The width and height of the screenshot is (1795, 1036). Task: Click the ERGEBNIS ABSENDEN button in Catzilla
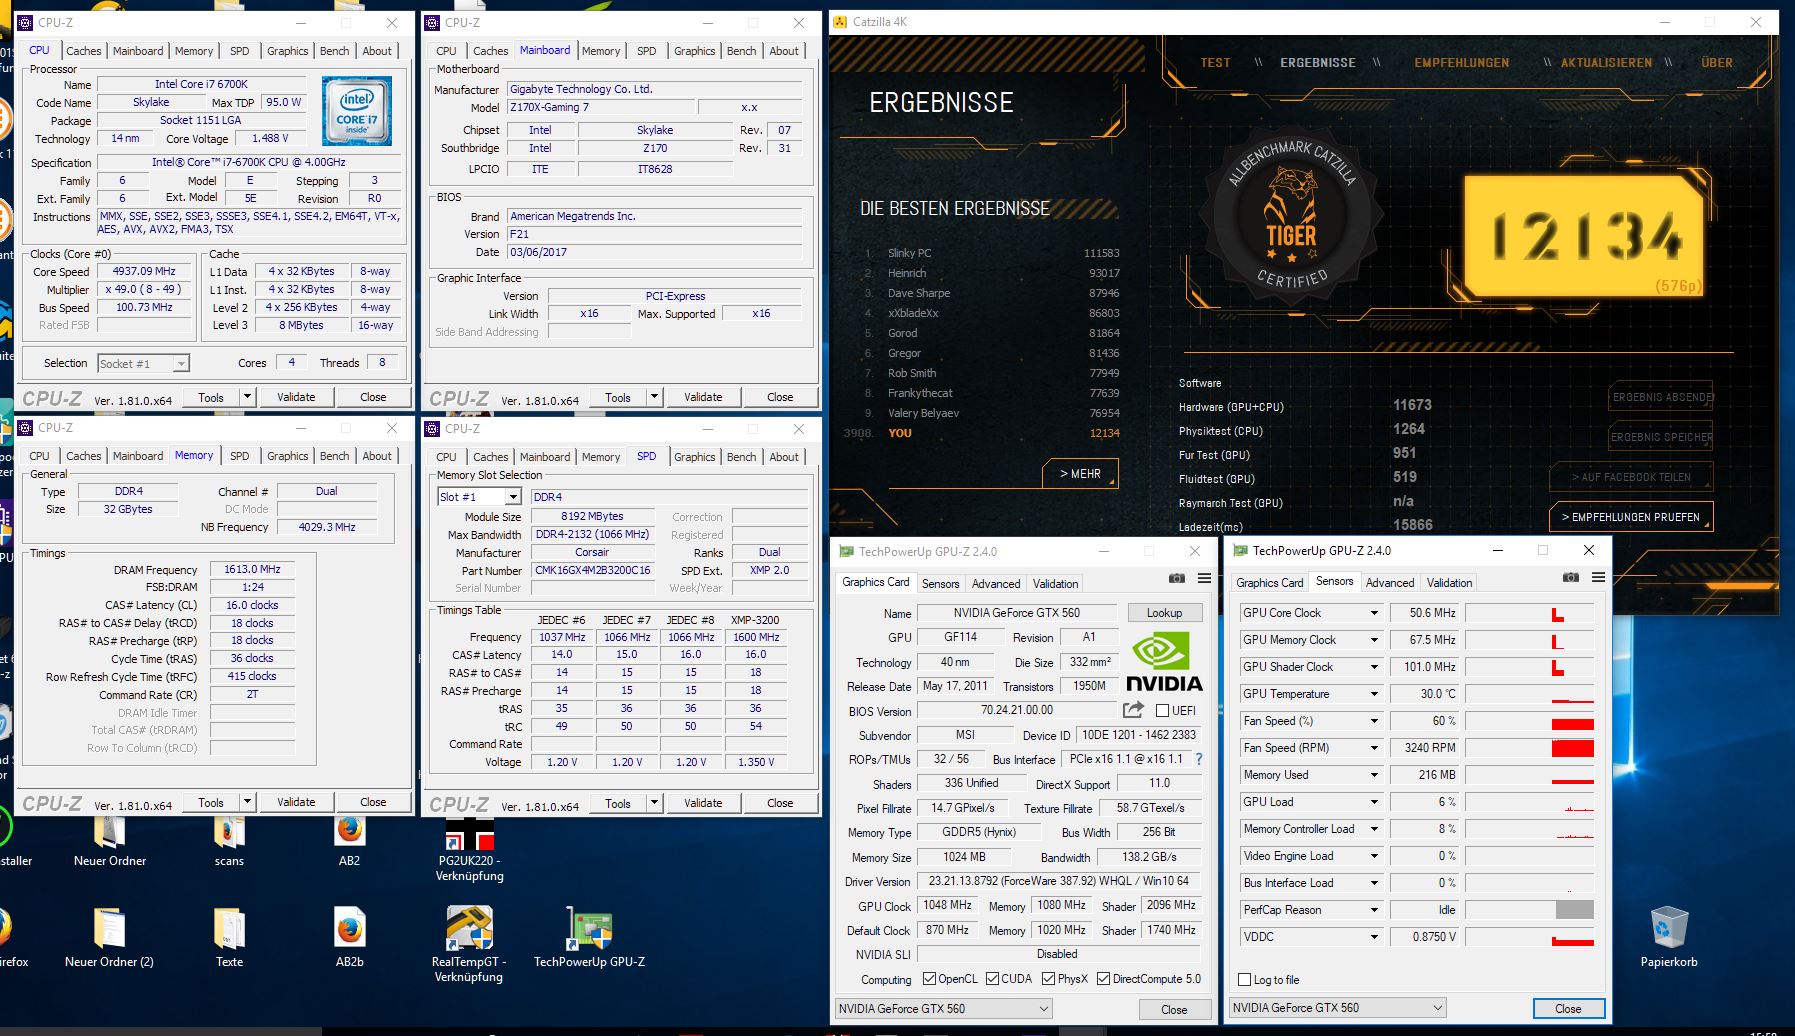click(1661, 397)
